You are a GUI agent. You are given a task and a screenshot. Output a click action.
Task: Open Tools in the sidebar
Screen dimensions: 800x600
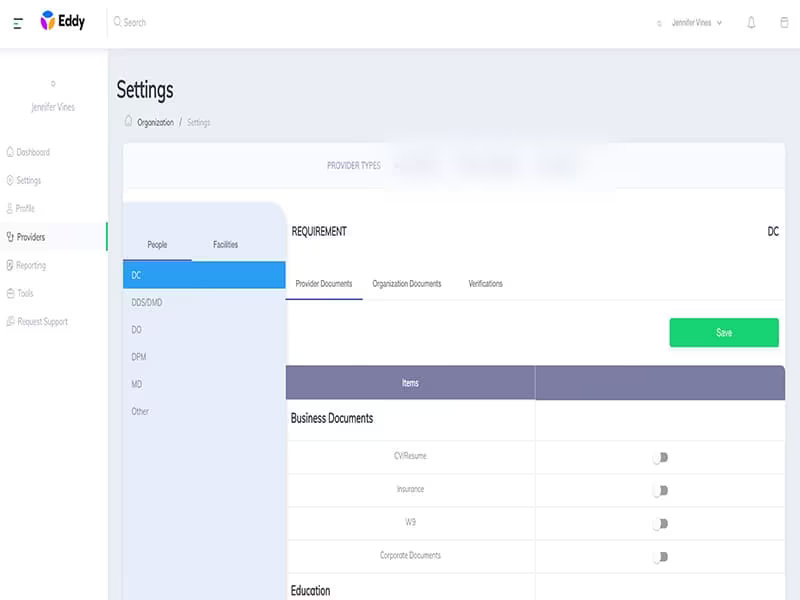point(20,293)
